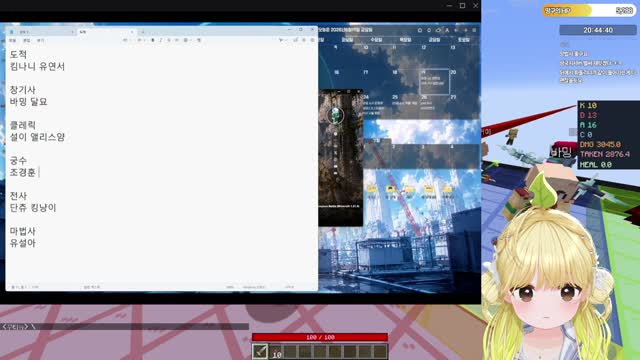Click the line 유설아
The height and width of the screenshot is (360, 640).
click(22, 243)
